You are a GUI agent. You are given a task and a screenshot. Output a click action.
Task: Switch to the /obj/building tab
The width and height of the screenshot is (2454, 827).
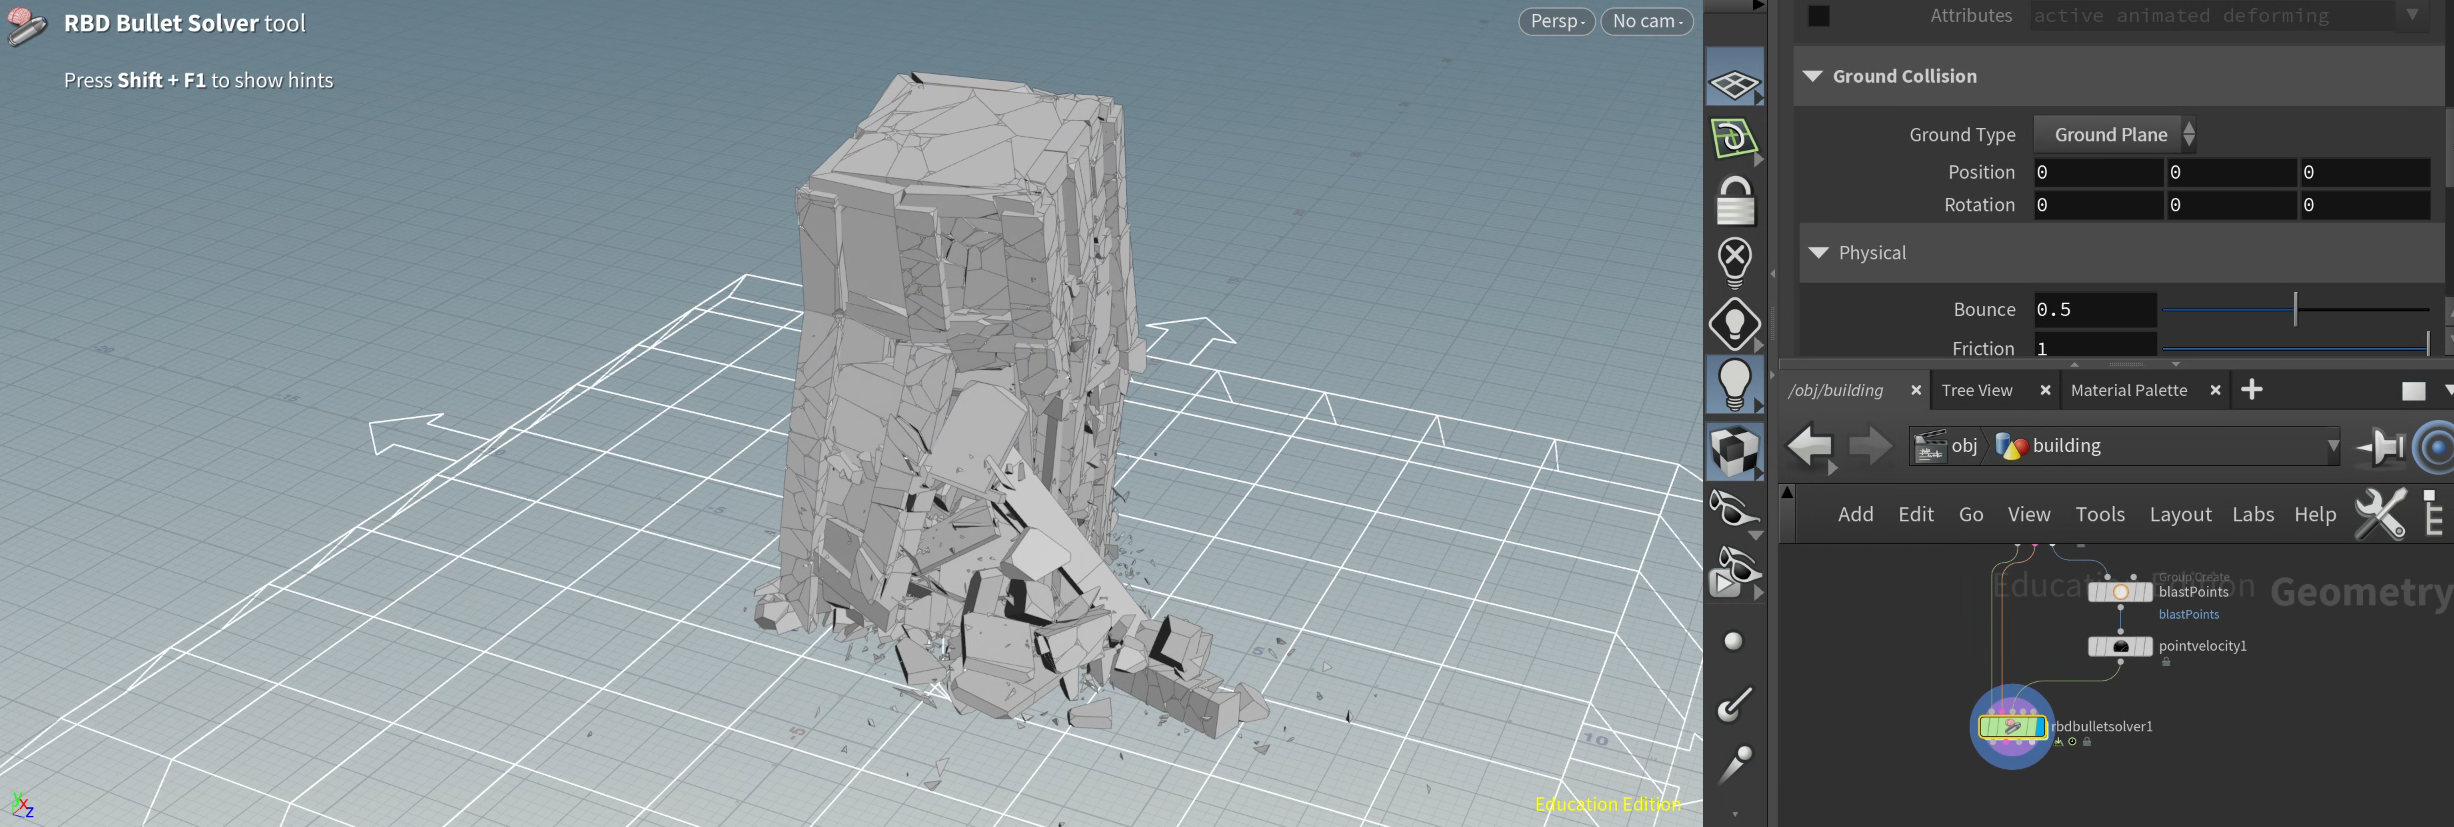tap(1836, 391)
